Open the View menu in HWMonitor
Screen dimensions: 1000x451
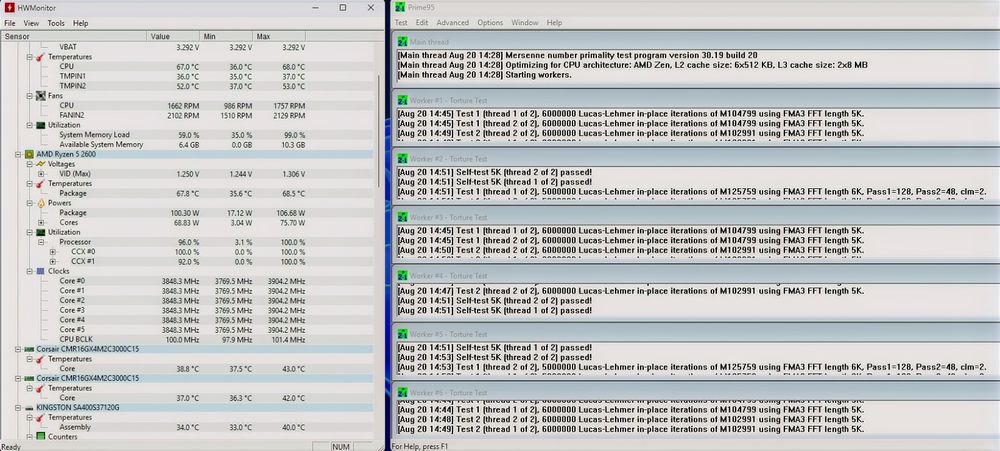tap(31, 23)
